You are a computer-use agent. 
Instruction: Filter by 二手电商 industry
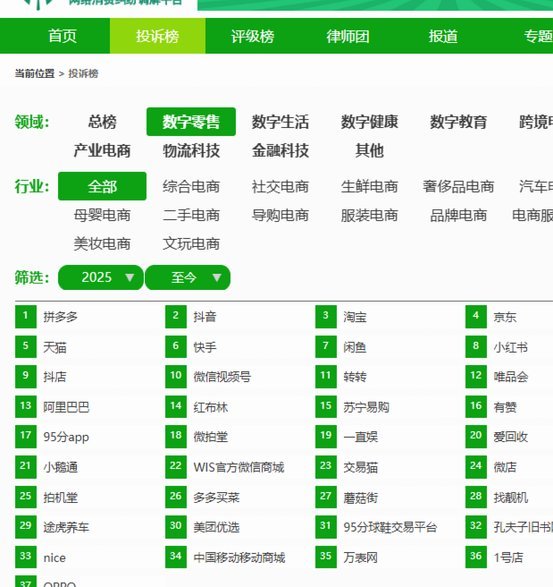(x=191, y=215)
